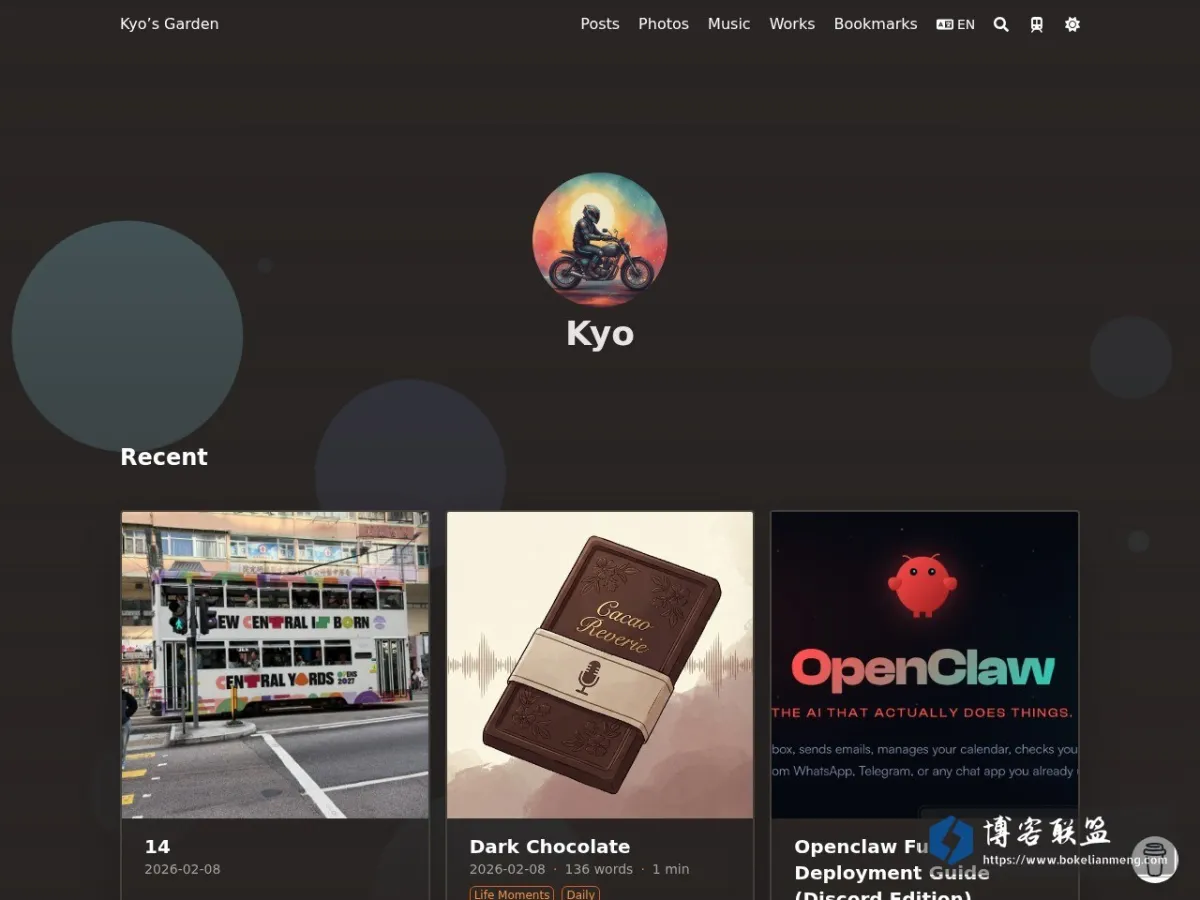1200x900 pixels.
Task: Toggle the sun-shaped theme switcher
Action: point(1072,24)
